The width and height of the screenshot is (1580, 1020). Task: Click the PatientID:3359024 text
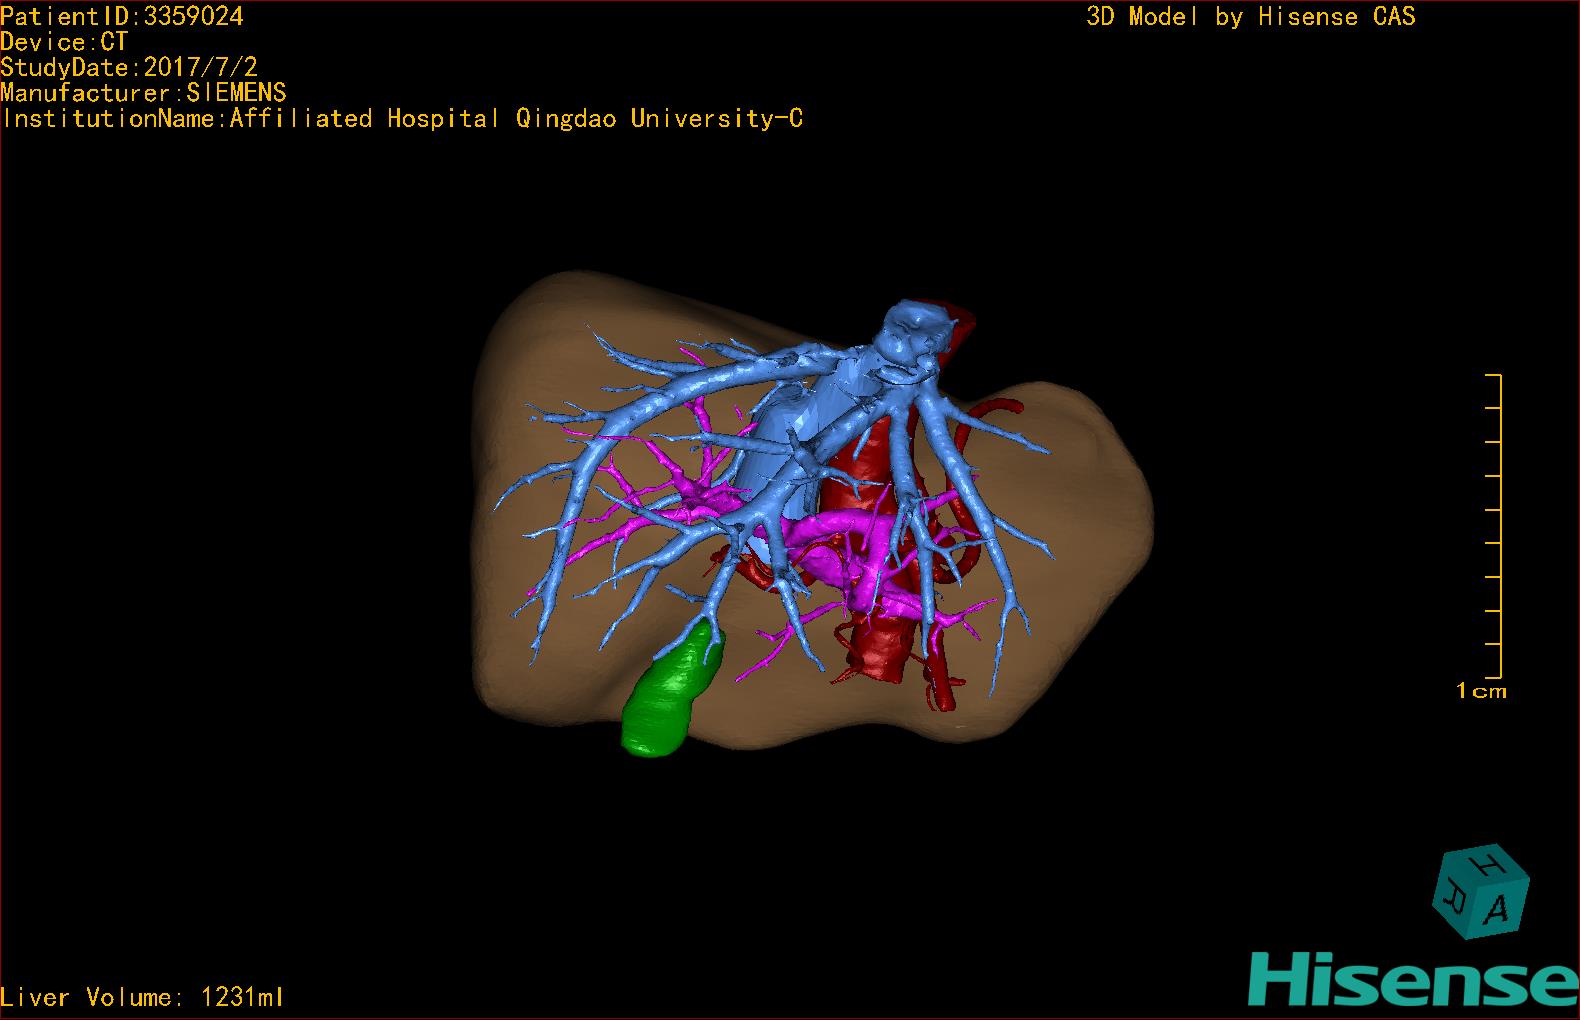pos(122,16)
